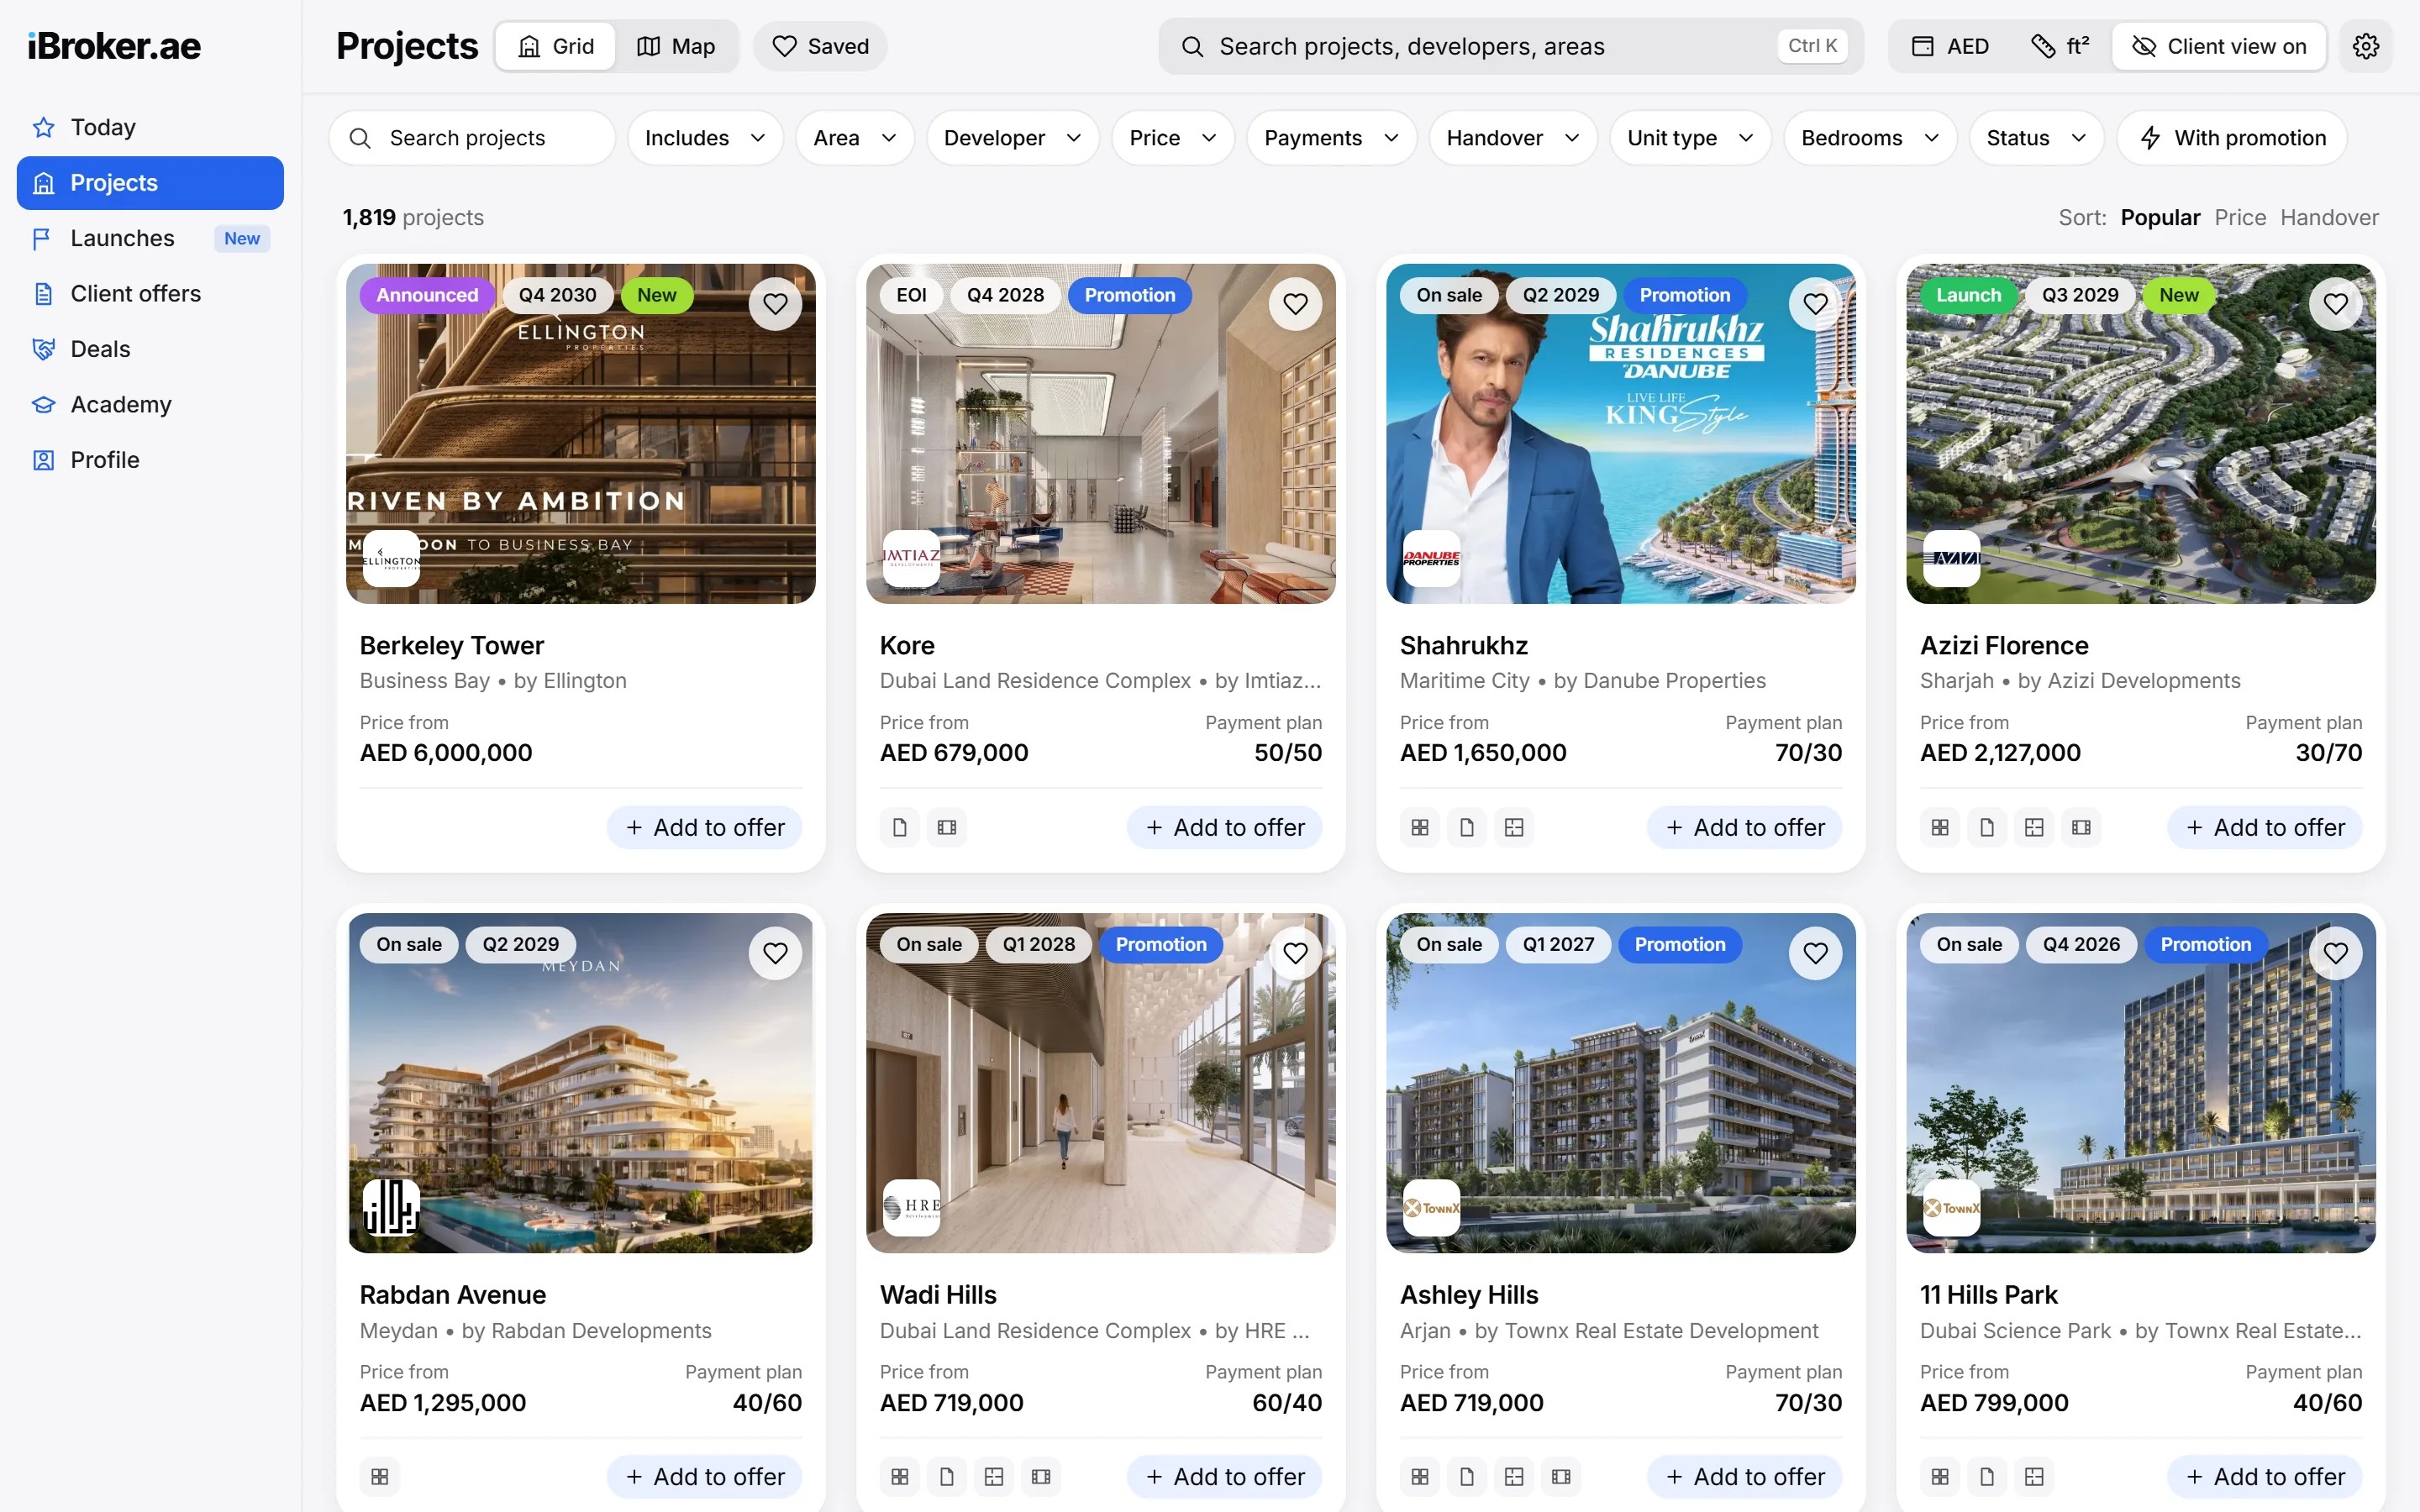Open the settings gear icon

click(2365, 46)
